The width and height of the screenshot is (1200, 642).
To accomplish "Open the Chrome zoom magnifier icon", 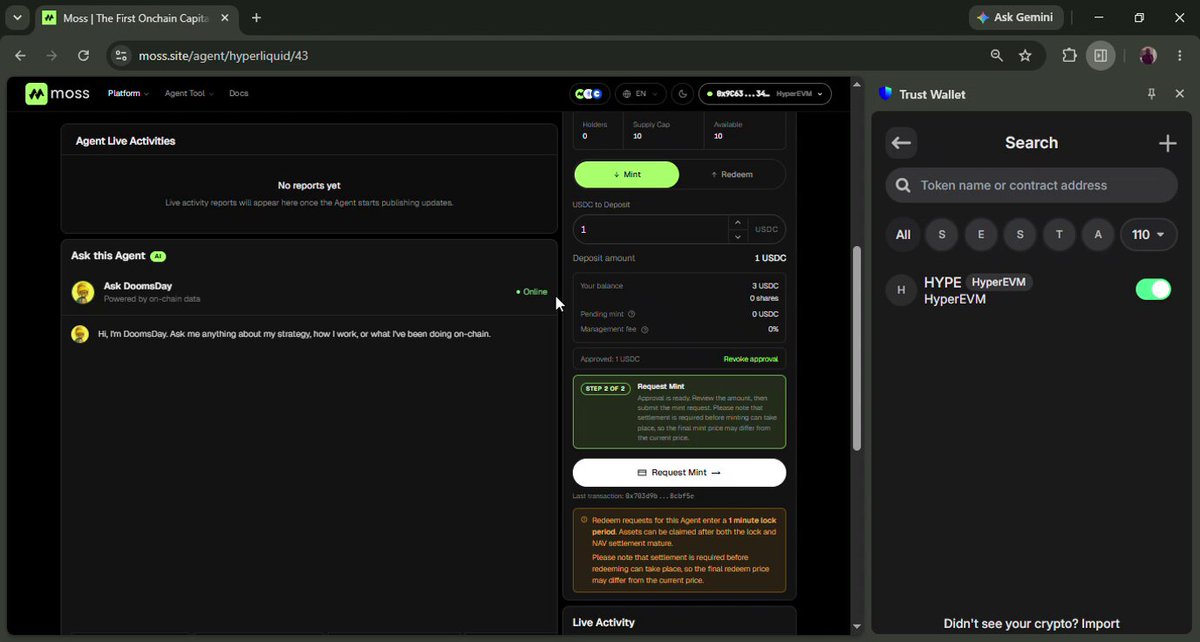I will pyautogui.click(x=996, y=56).
